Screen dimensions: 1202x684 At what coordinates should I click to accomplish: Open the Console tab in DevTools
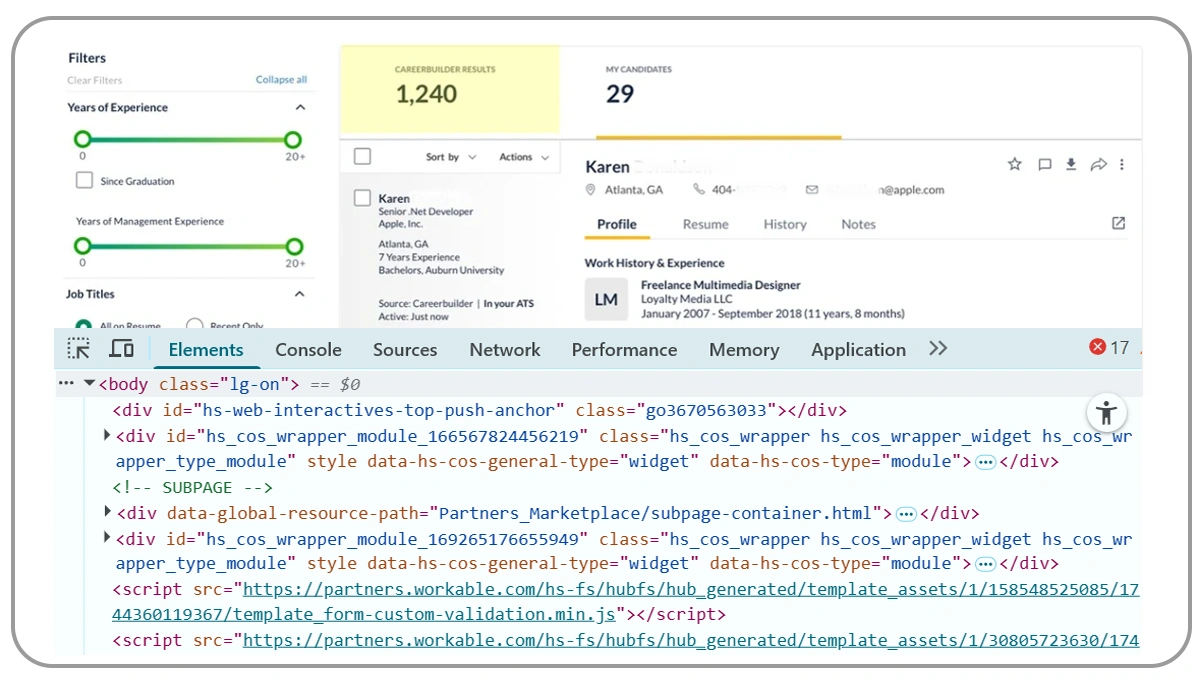(x=308, y=350)
